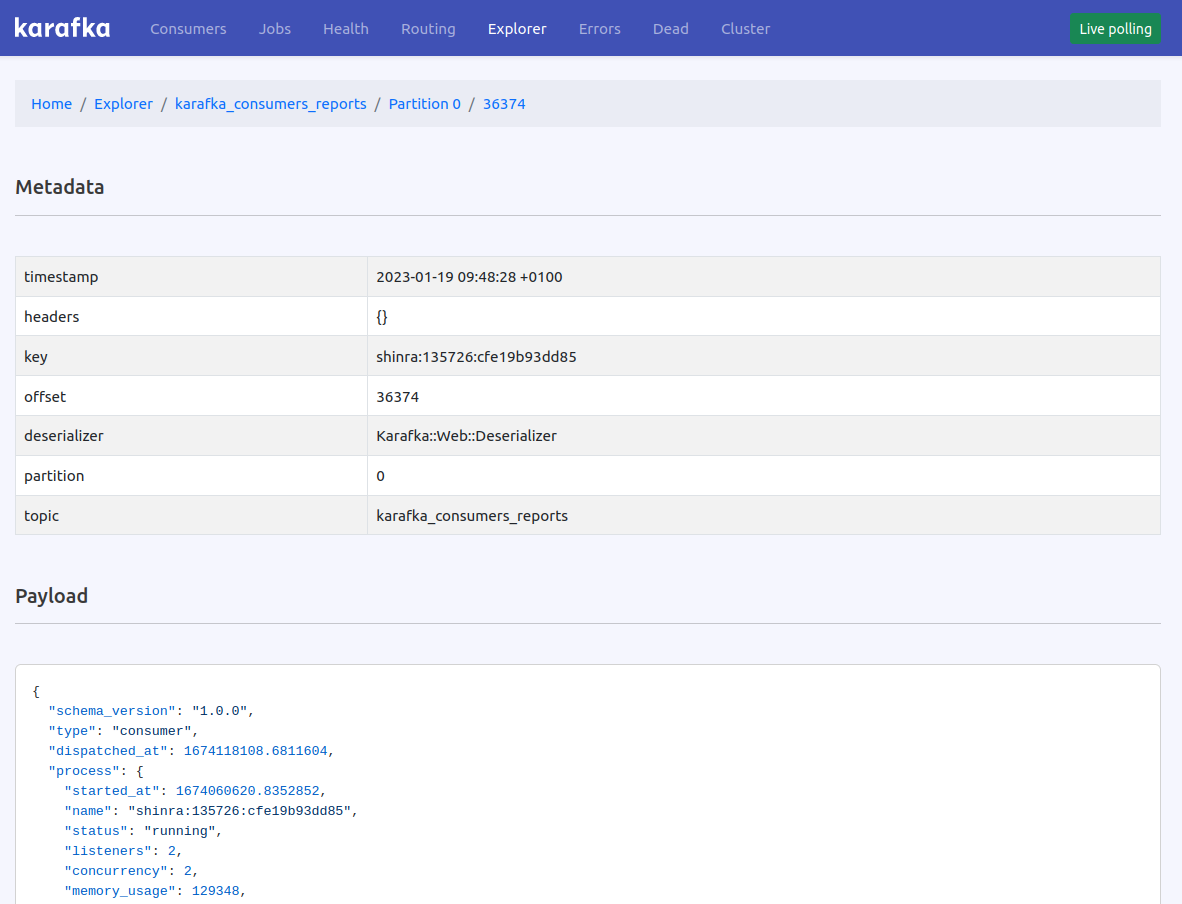Click the "status": "running" line
Viewport: 1182px width, 904px height.
click(x=143, y=831)
